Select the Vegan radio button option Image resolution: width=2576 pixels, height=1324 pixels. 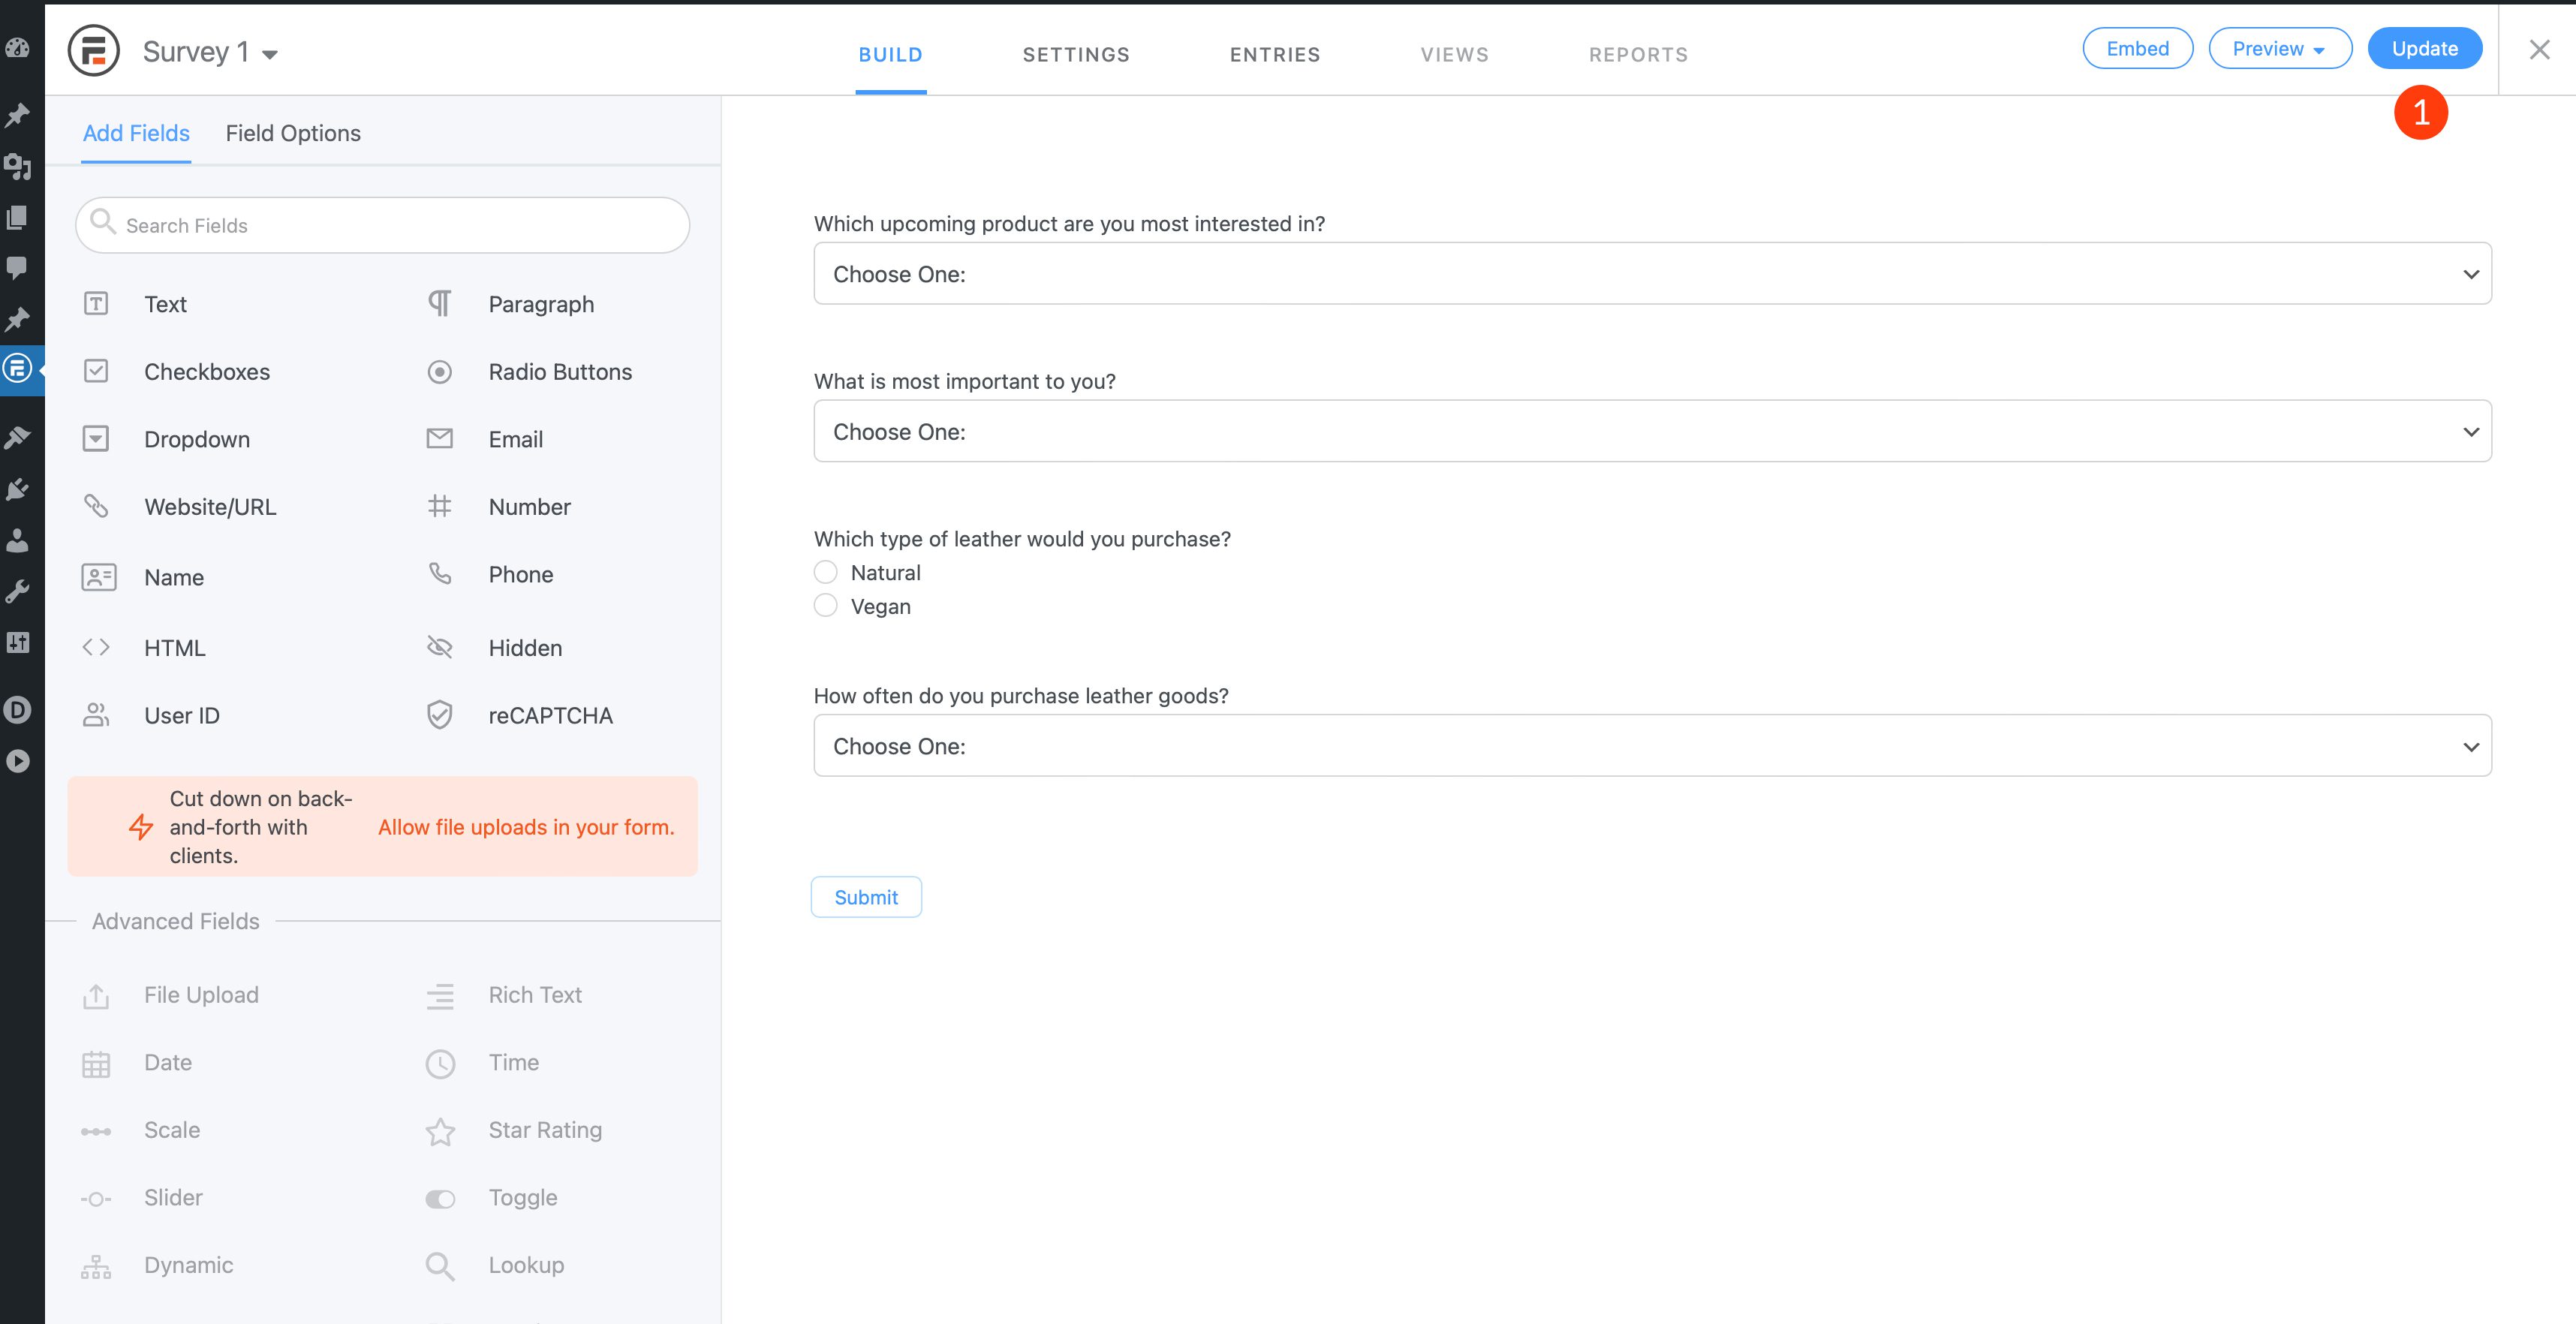tap(826, 605)
